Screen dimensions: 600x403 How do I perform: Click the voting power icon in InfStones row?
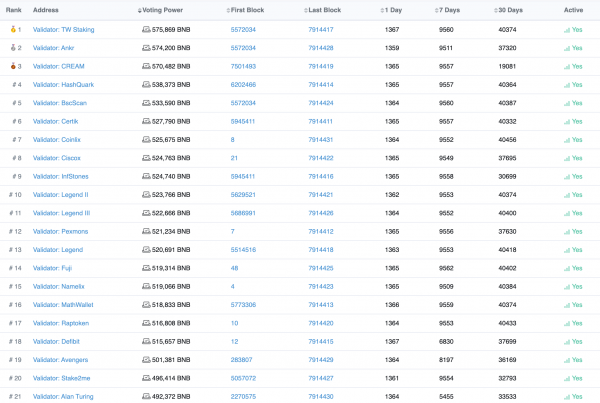(x=146, y=176)
